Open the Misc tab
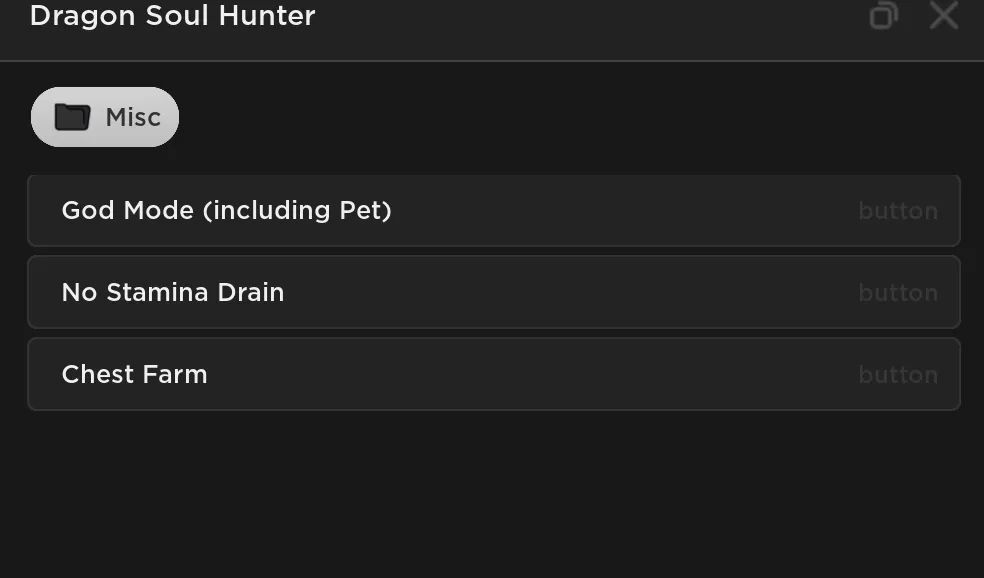Image resolution: width=984 pixels, height=578 pixels. [x=105, y=117]
